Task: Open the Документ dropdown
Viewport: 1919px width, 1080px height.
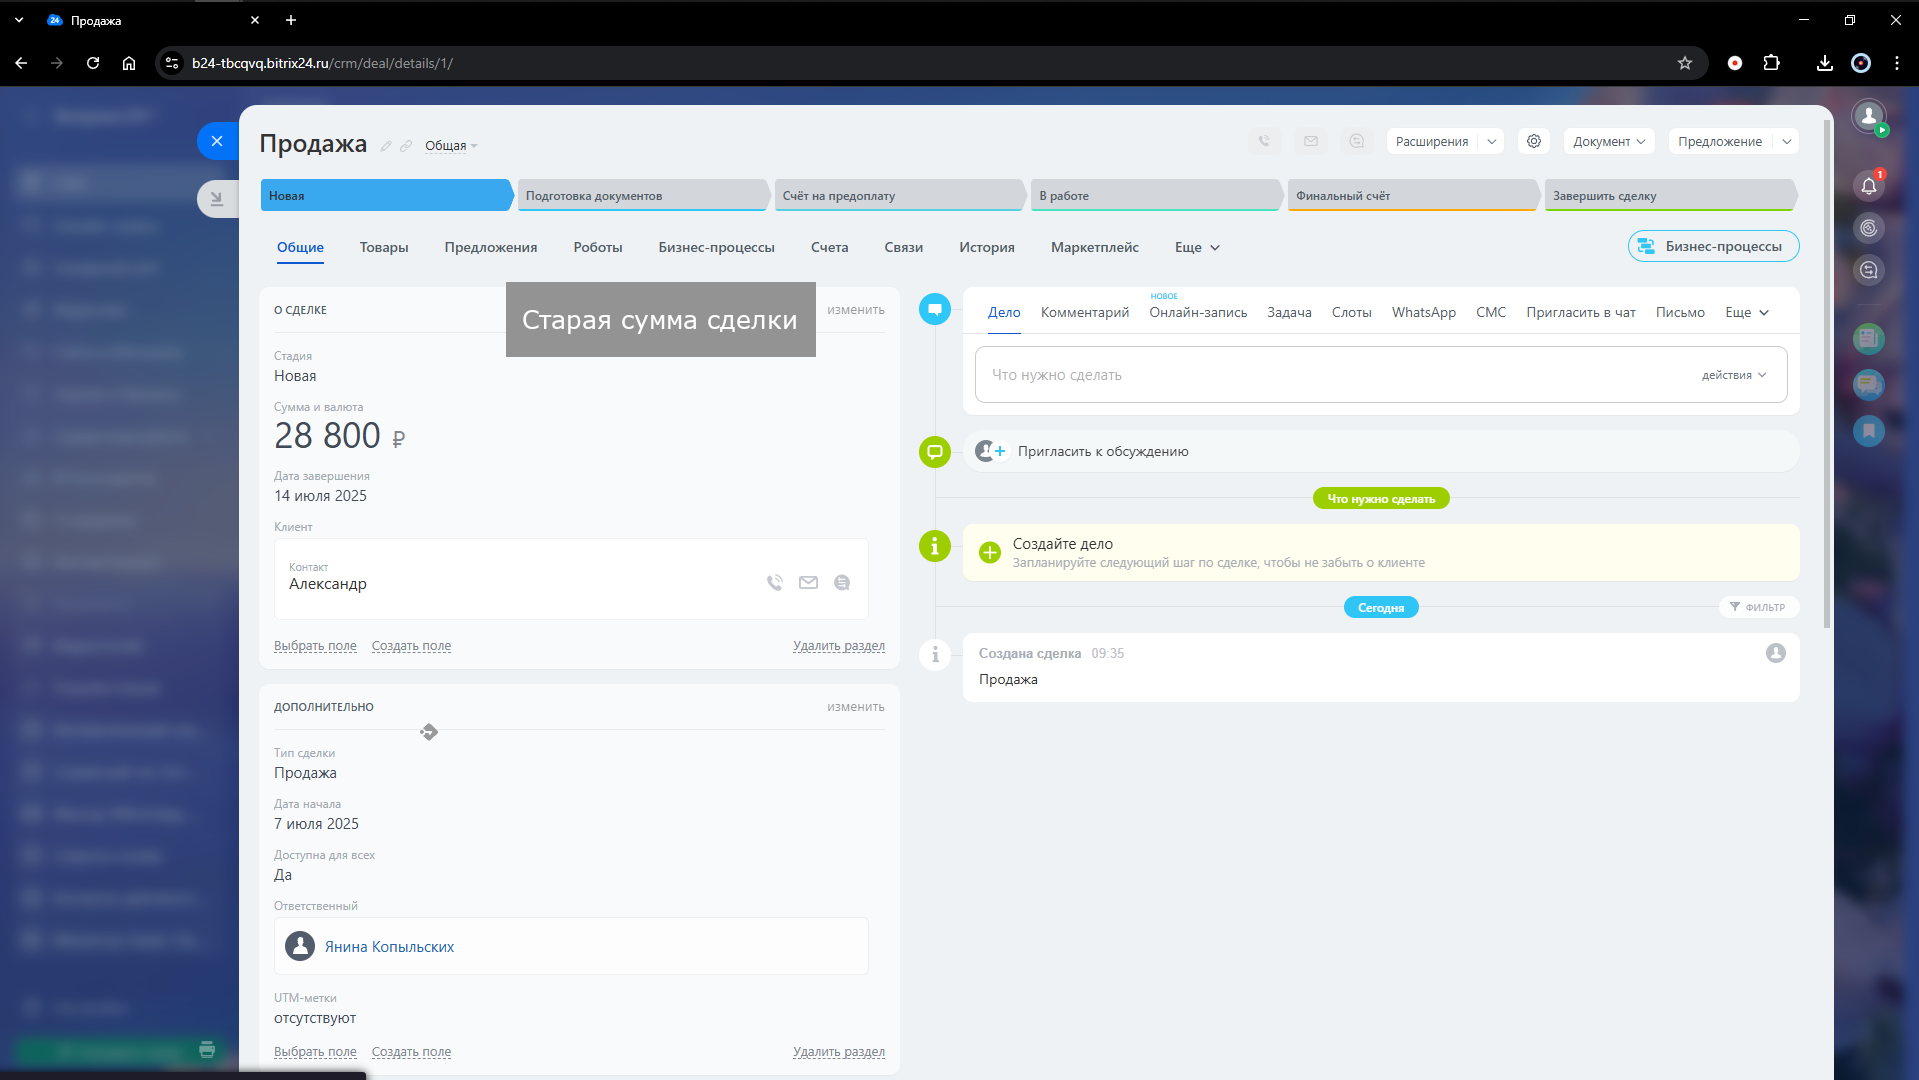Action: point(1609,141)
